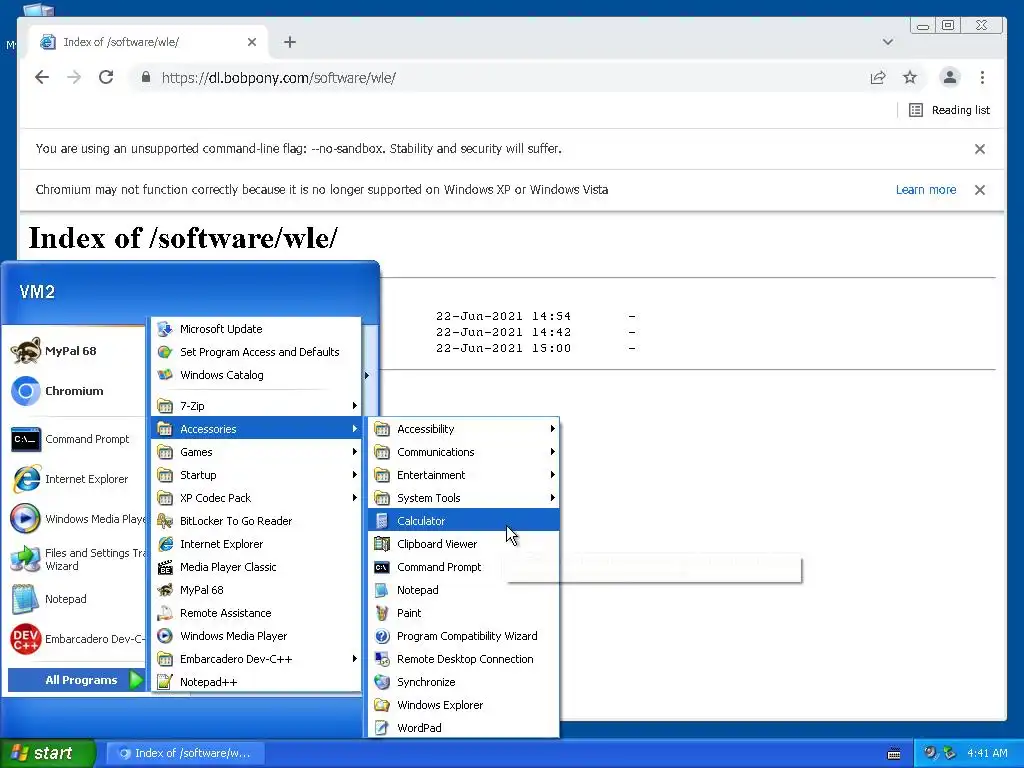Open Program Compatibility Wizard
This screenshot has height=768, width=1024.
(x=464, y=636)
